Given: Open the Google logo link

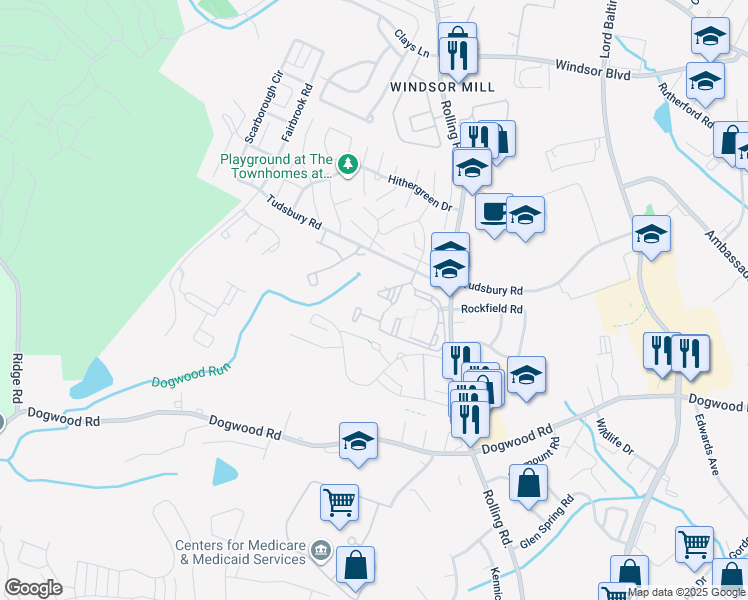Looking at the screenshot, I should pos(33,588).
